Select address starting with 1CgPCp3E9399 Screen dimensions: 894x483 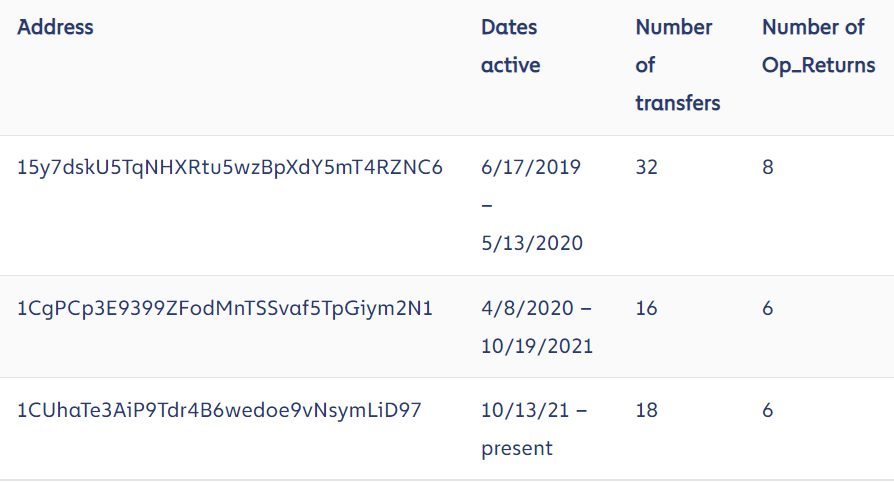point(225,309)
